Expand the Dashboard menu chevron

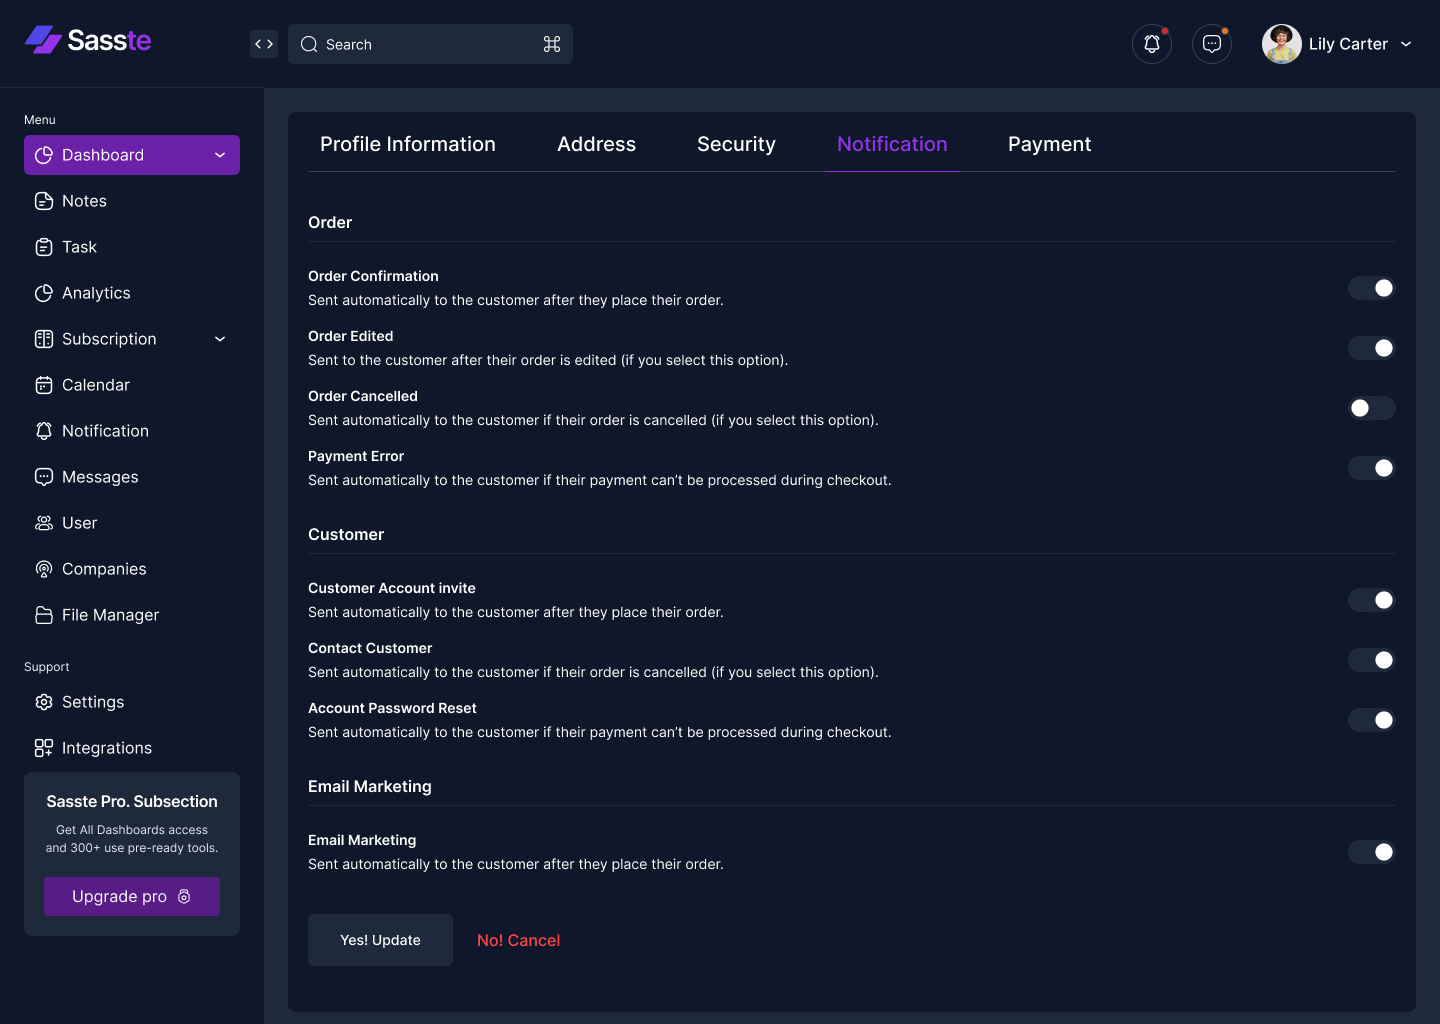pos(220,155)
